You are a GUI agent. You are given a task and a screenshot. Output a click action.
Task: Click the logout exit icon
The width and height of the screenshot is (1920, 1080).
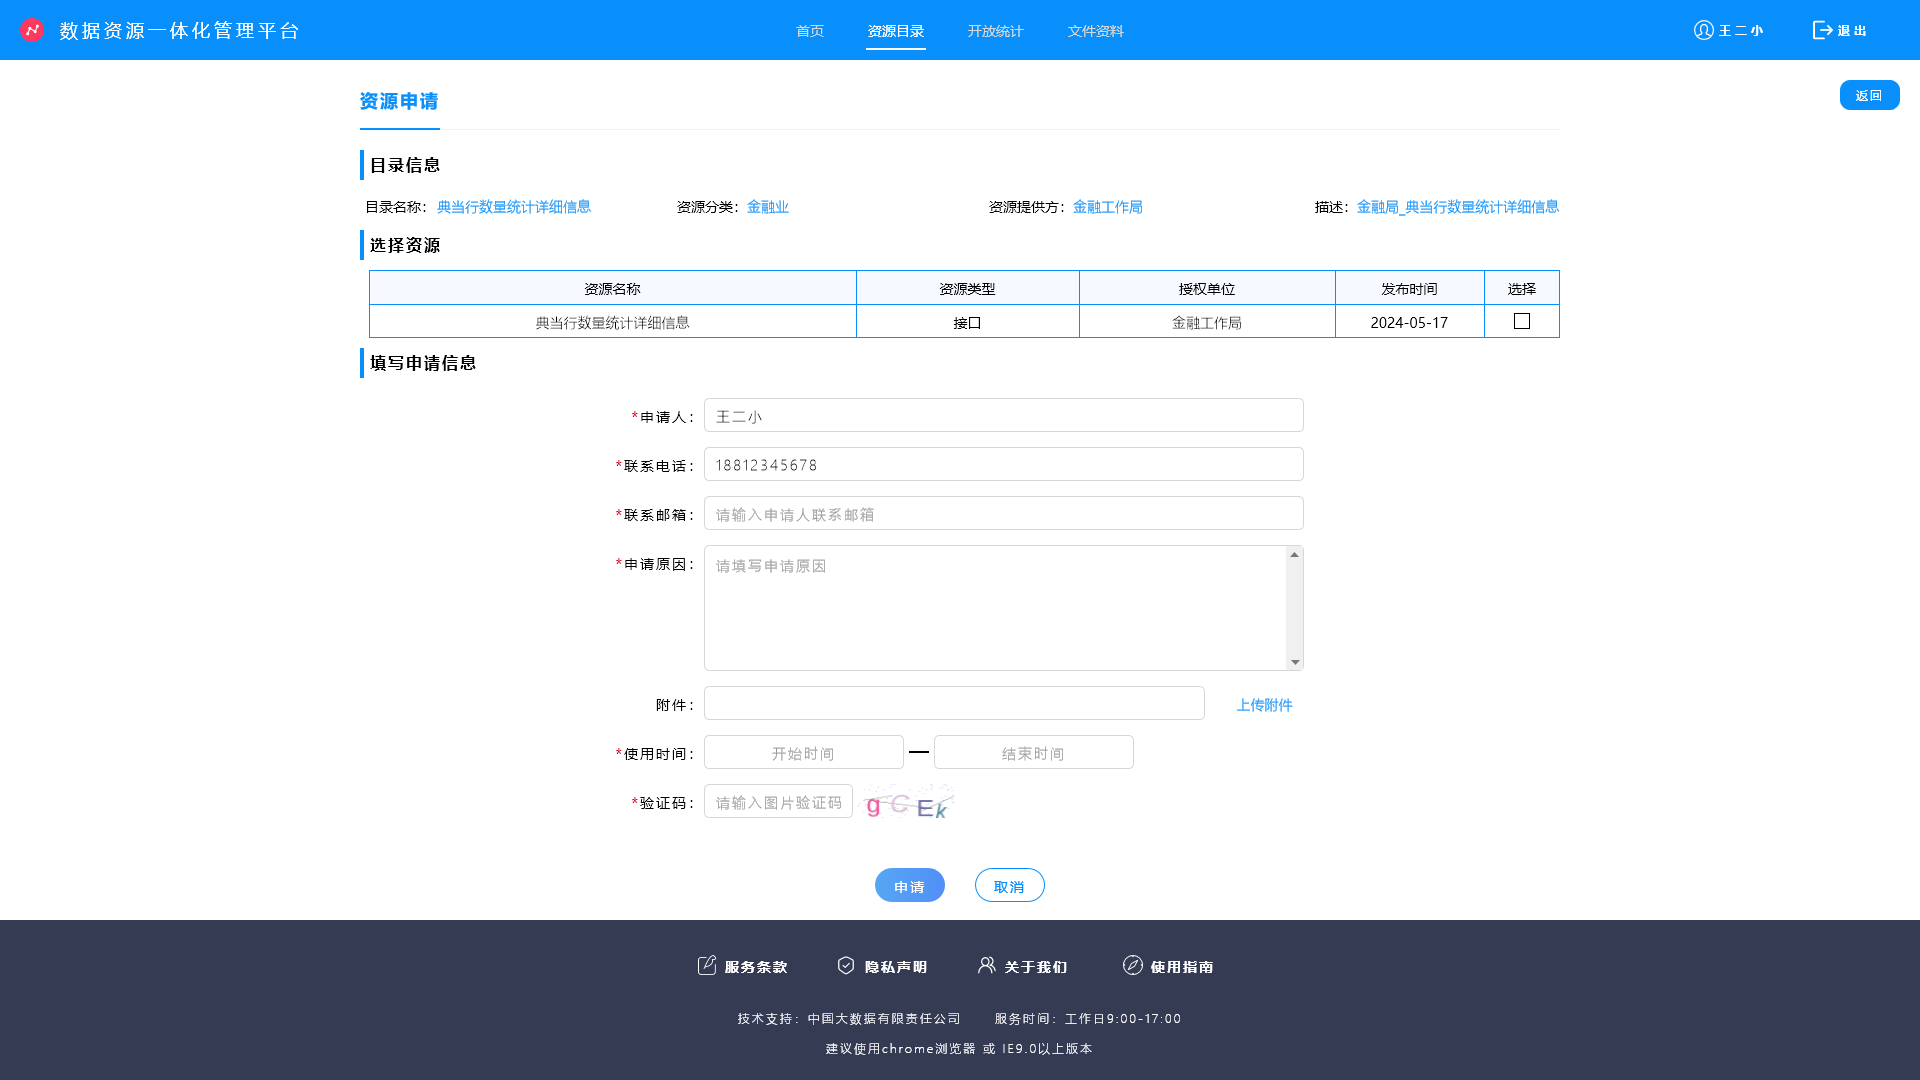pos(1822,30)
